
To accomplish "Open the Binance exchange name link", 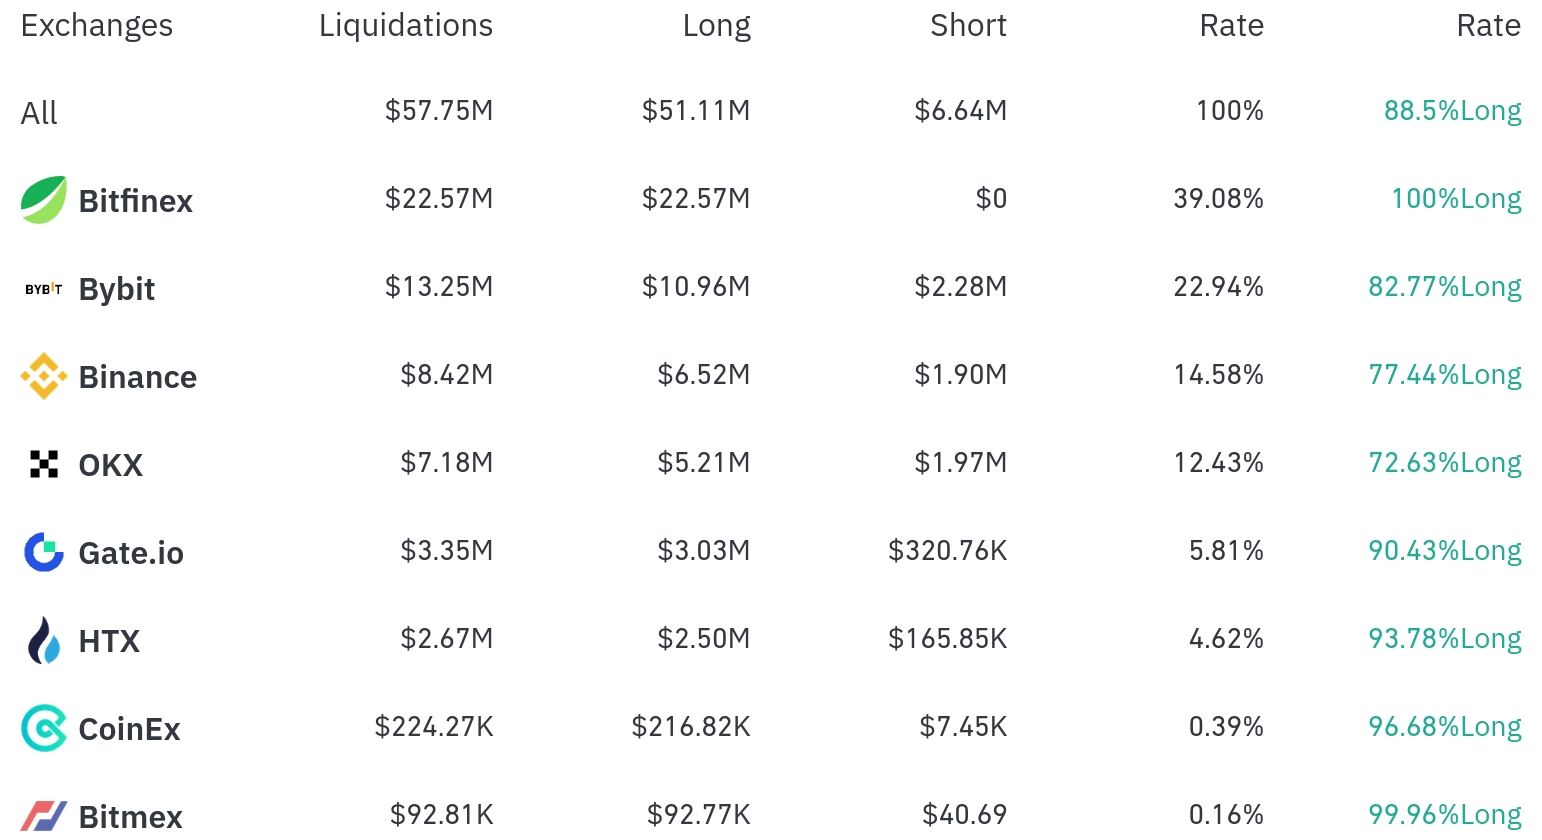I will tap(137, 377).
